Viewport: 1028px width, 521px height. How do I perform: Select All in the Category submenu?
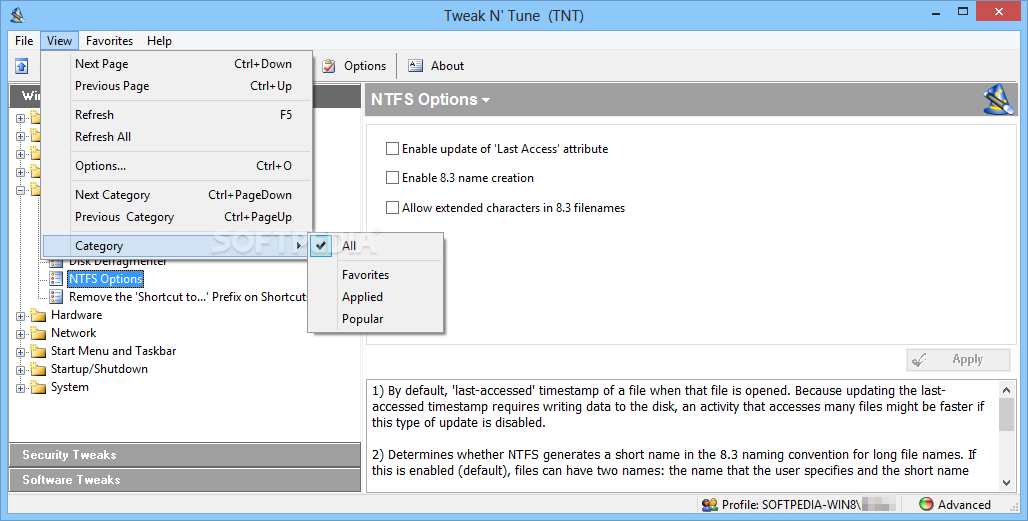point(376,246)
